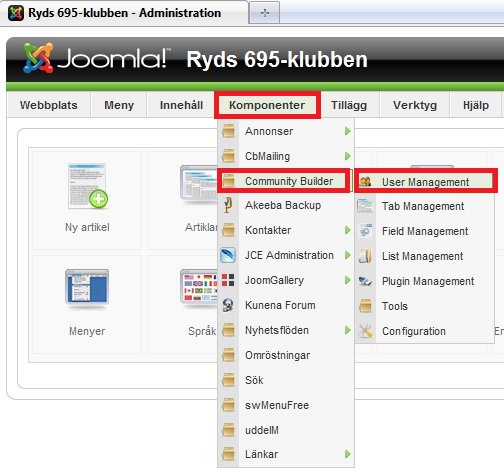Open the Innehåll menu
The height and width of the screenshot is (476, 504).
point(181,105)
